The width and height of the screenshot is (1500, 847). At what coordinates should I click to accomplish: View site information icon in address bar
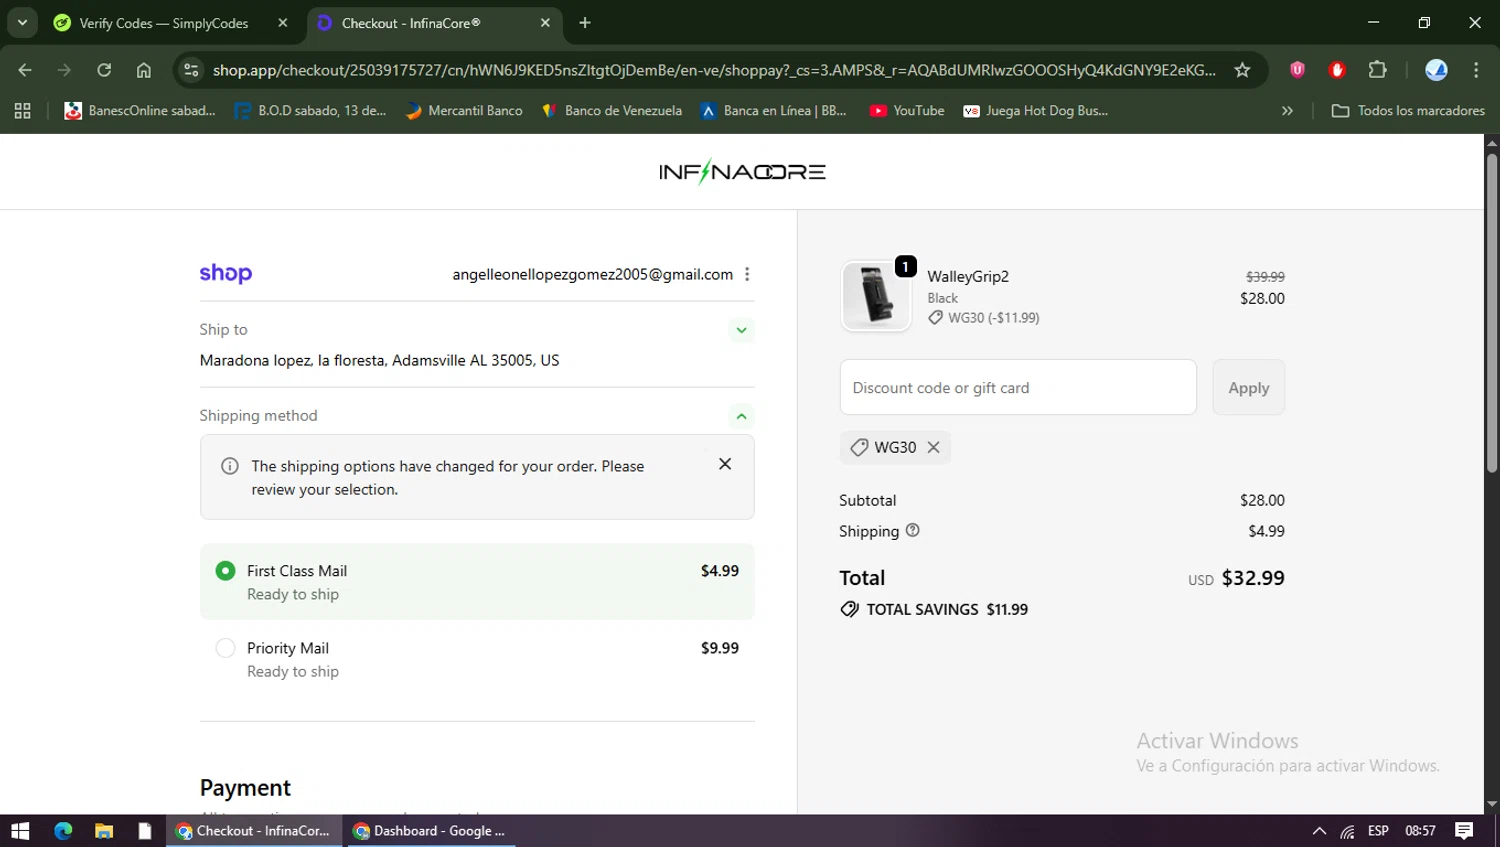(192, 70)
